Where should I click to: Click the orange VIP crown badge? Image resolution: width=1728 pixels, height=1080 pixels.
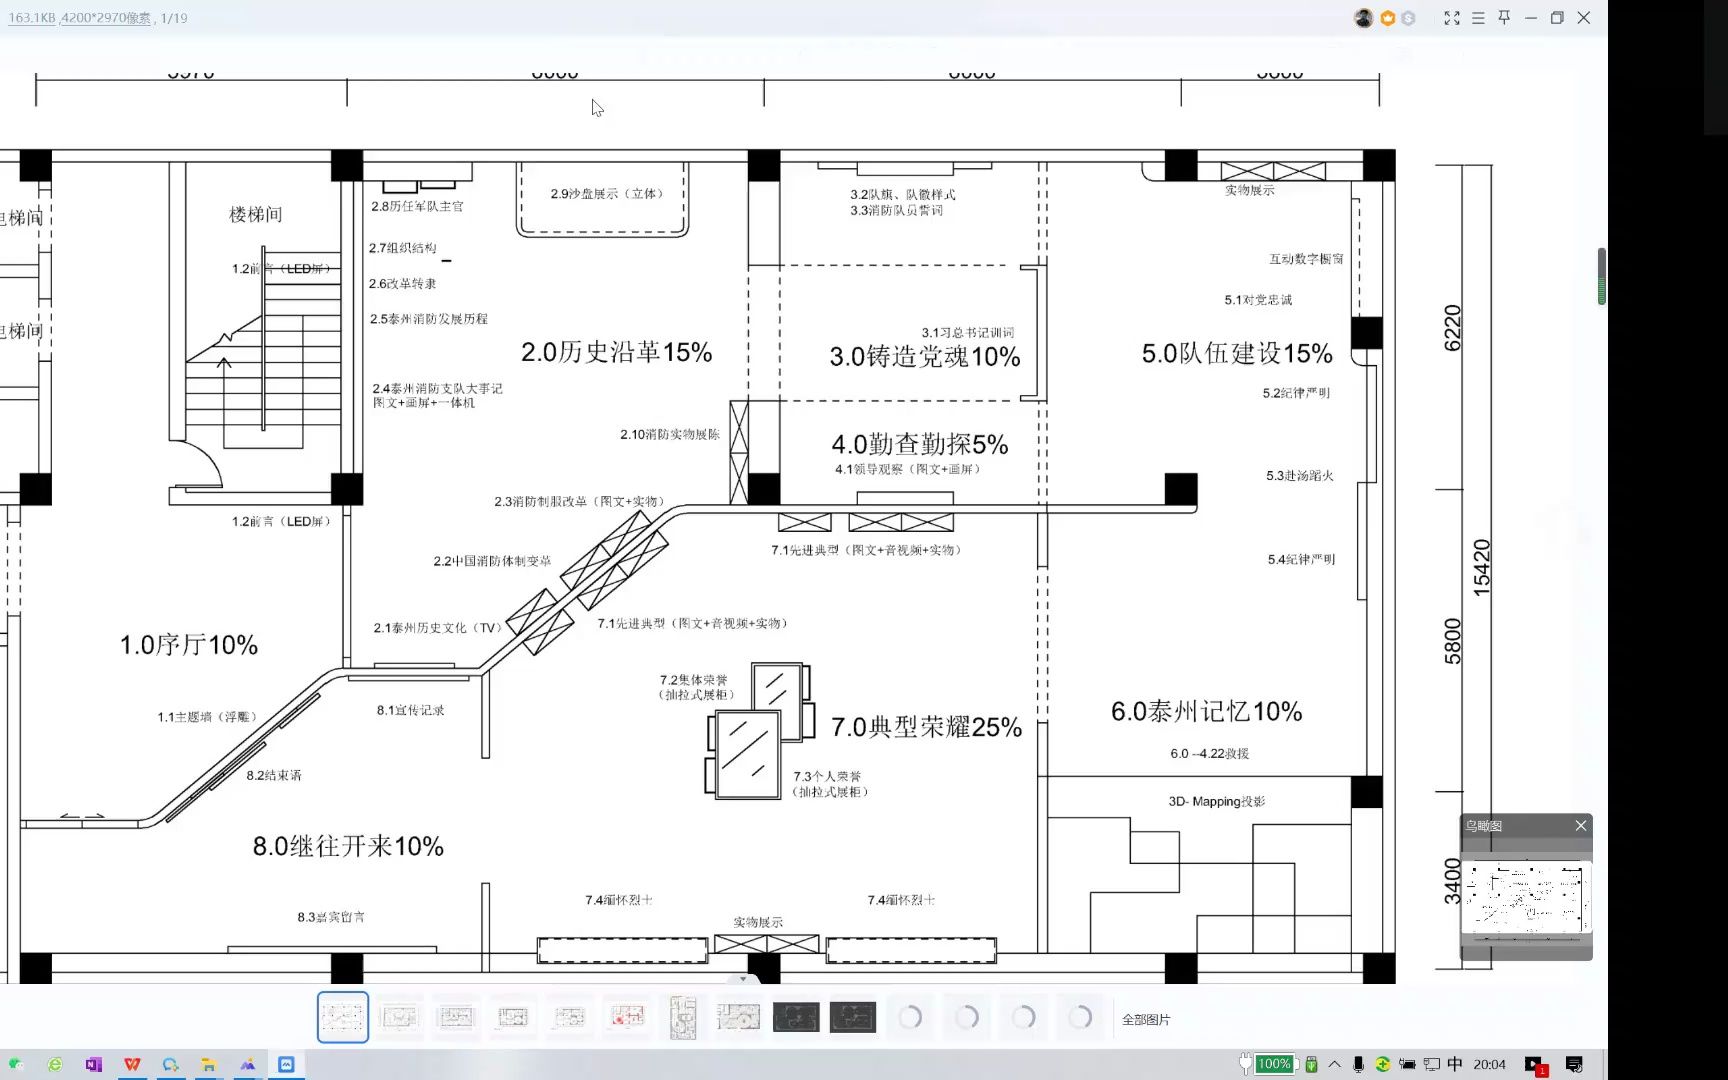[x=1387, y=18]
